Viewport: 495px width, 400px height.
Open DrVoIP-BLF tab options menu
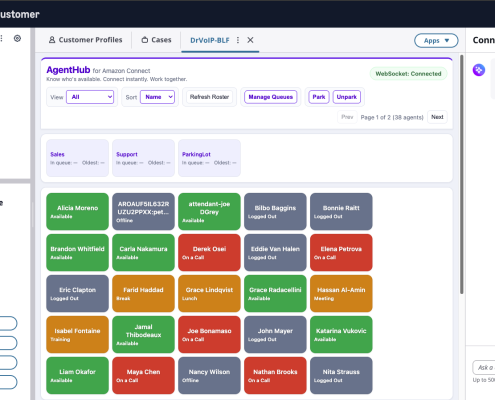(238, 40)
